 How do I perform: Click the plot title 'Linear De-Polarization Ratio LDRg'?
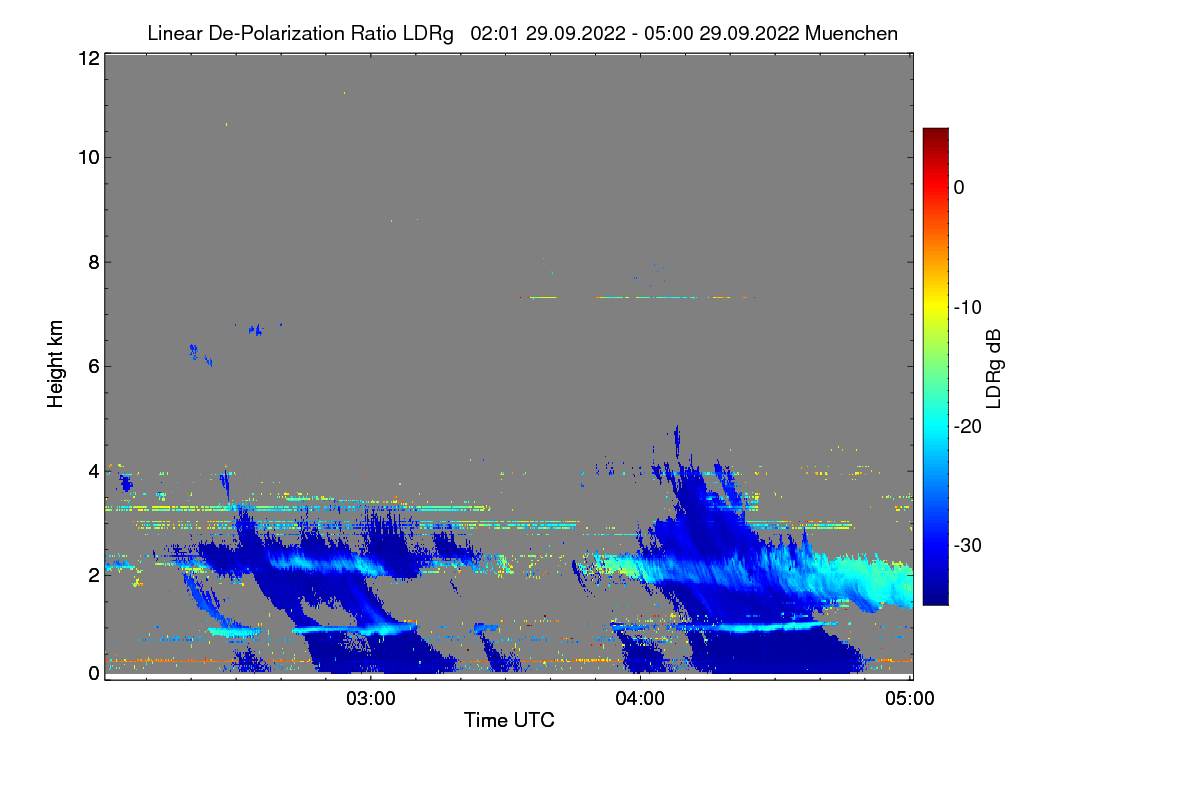tap(300, 33)
